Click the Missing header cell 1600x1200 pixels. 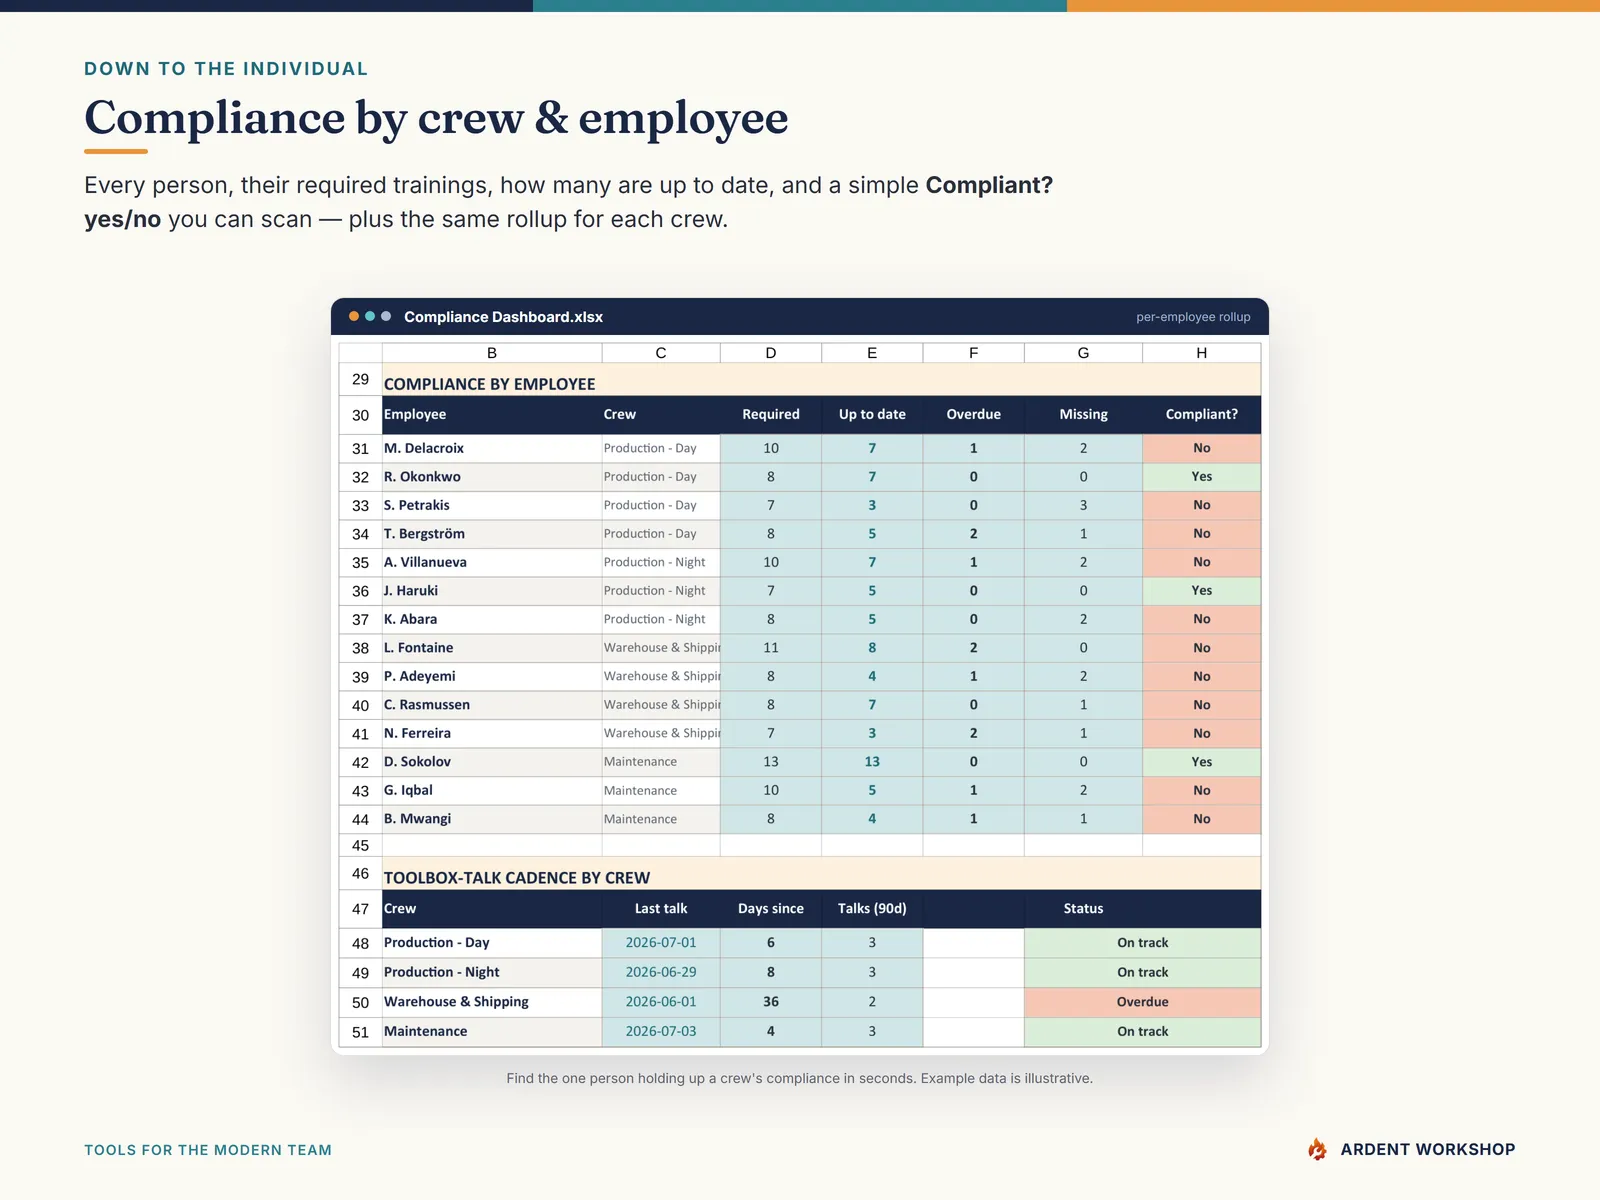[1084, 414]
